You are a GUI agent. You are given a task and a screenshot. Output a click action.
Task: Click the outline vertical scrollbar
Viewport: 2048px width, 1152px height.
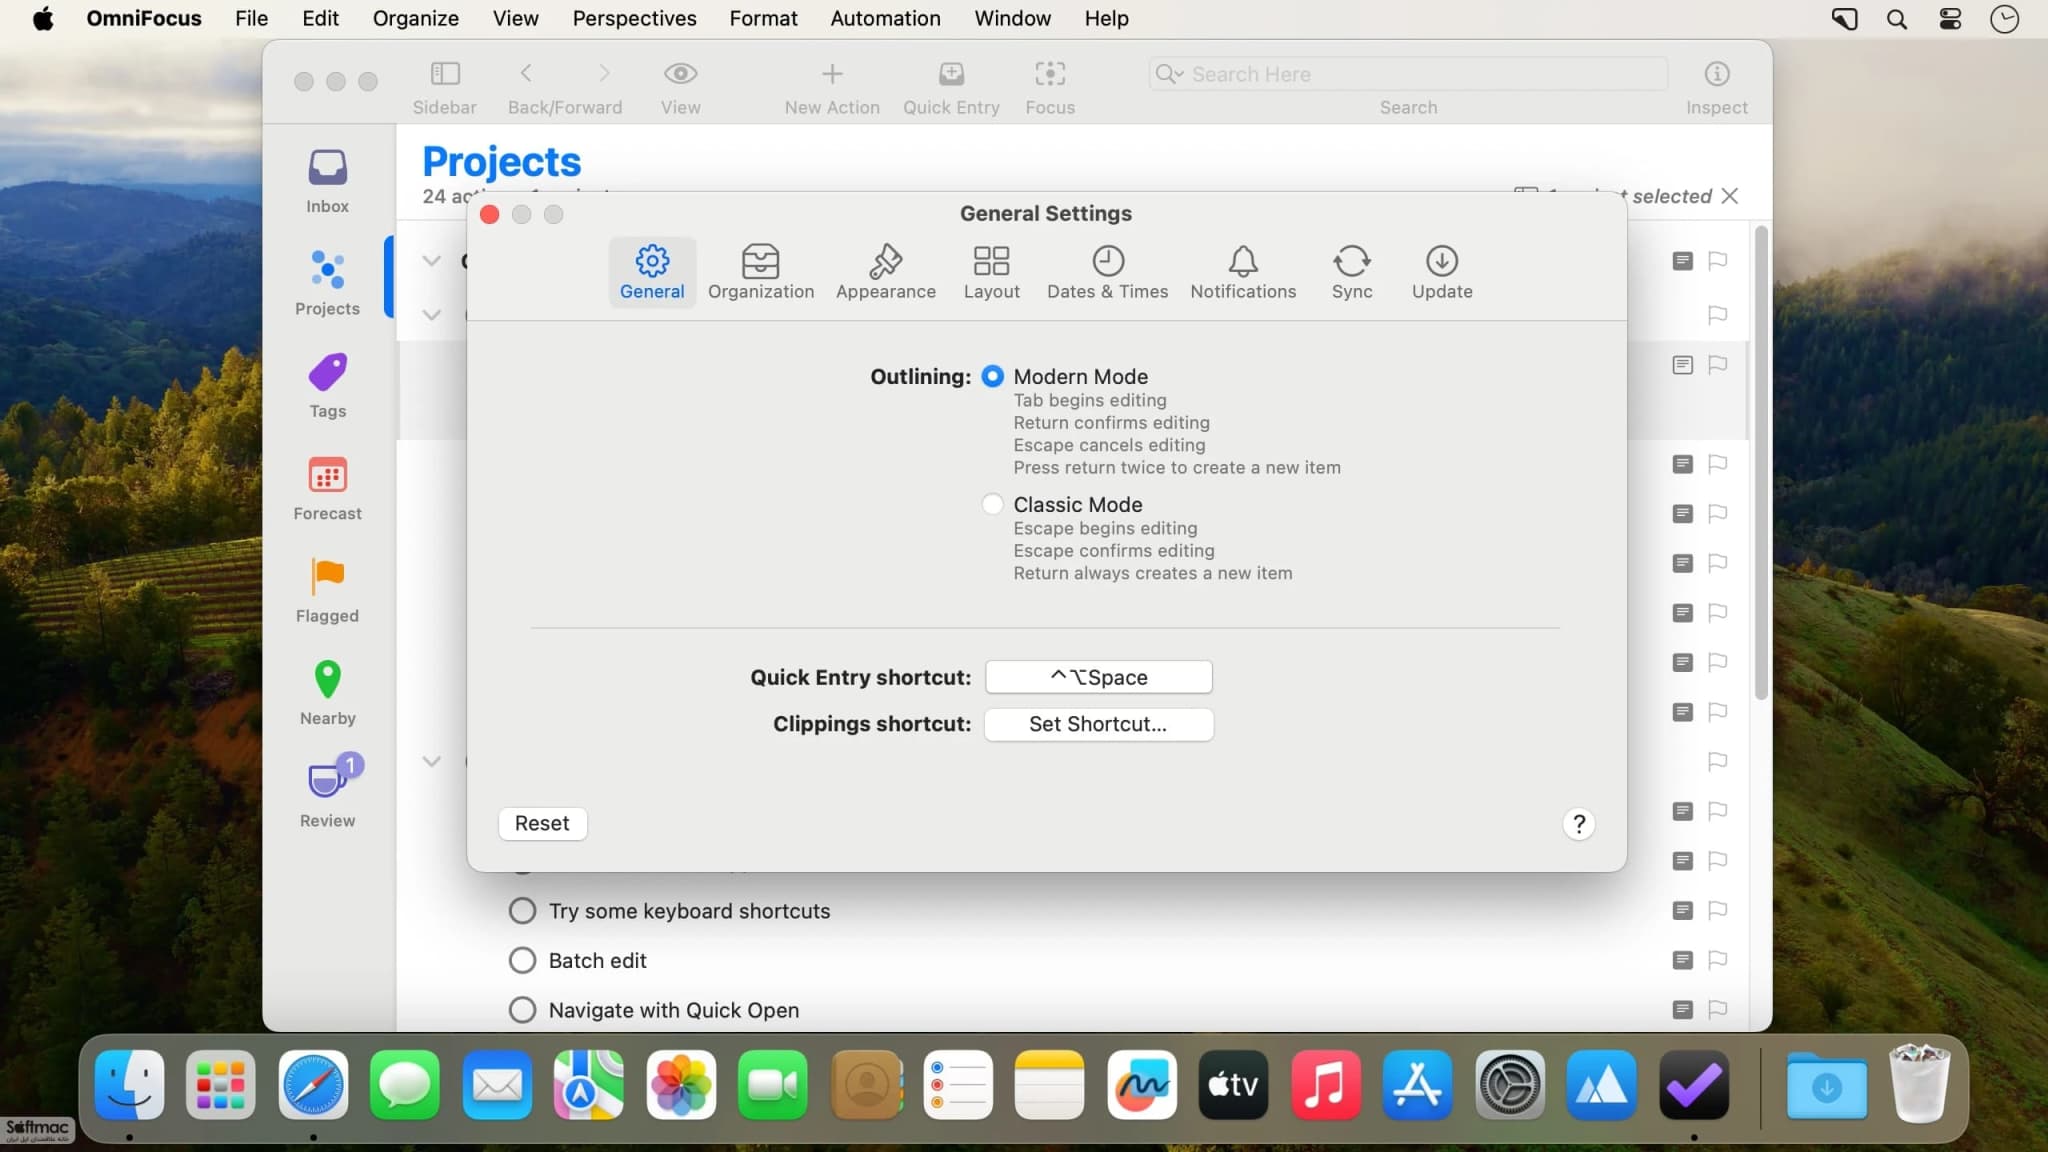(1761, 462)
